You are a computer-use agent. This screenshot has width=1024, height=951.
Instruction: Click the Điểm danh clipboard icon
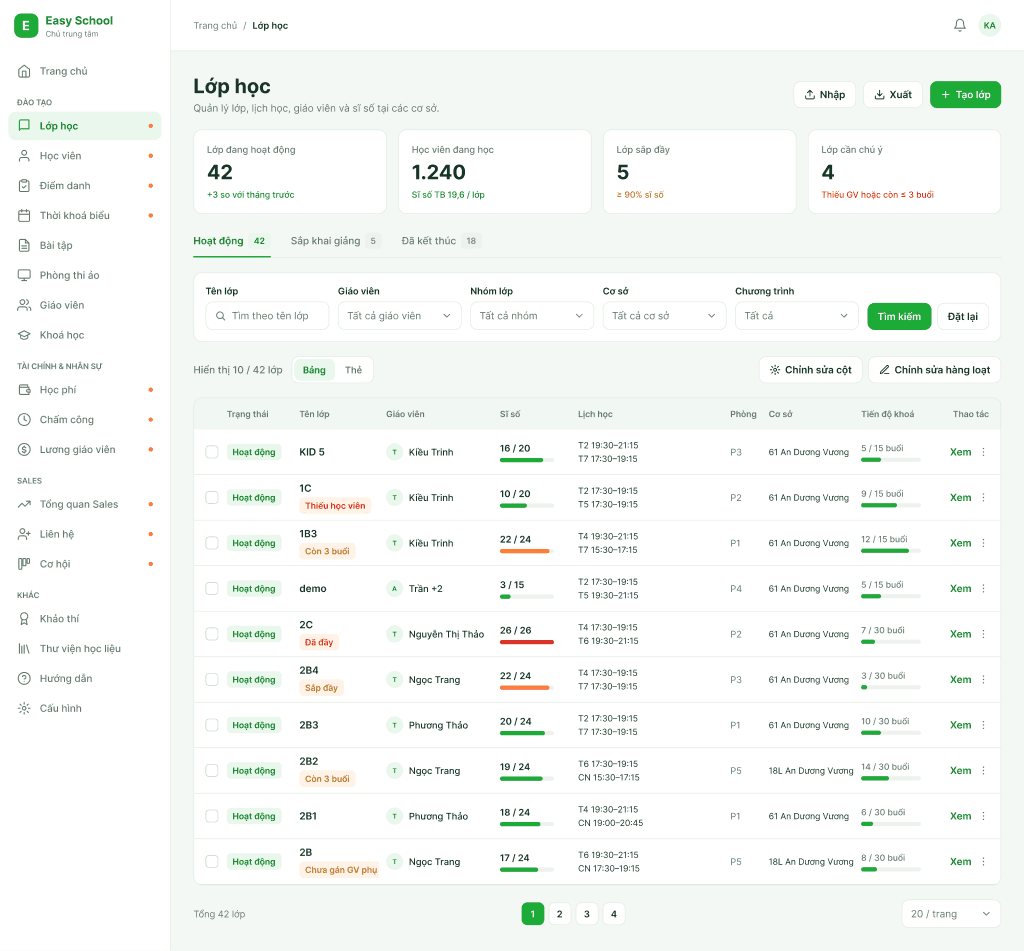[24, 185]
